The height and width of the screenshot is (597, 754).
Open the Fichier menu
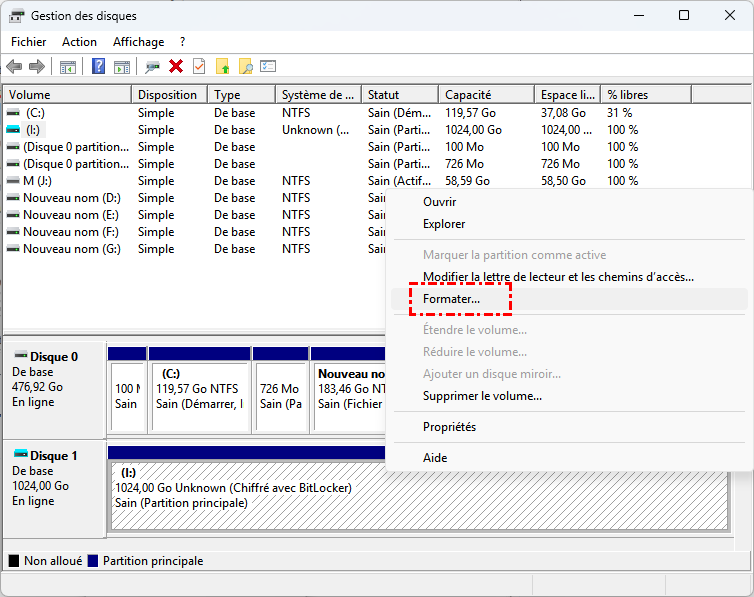(29, 42)
